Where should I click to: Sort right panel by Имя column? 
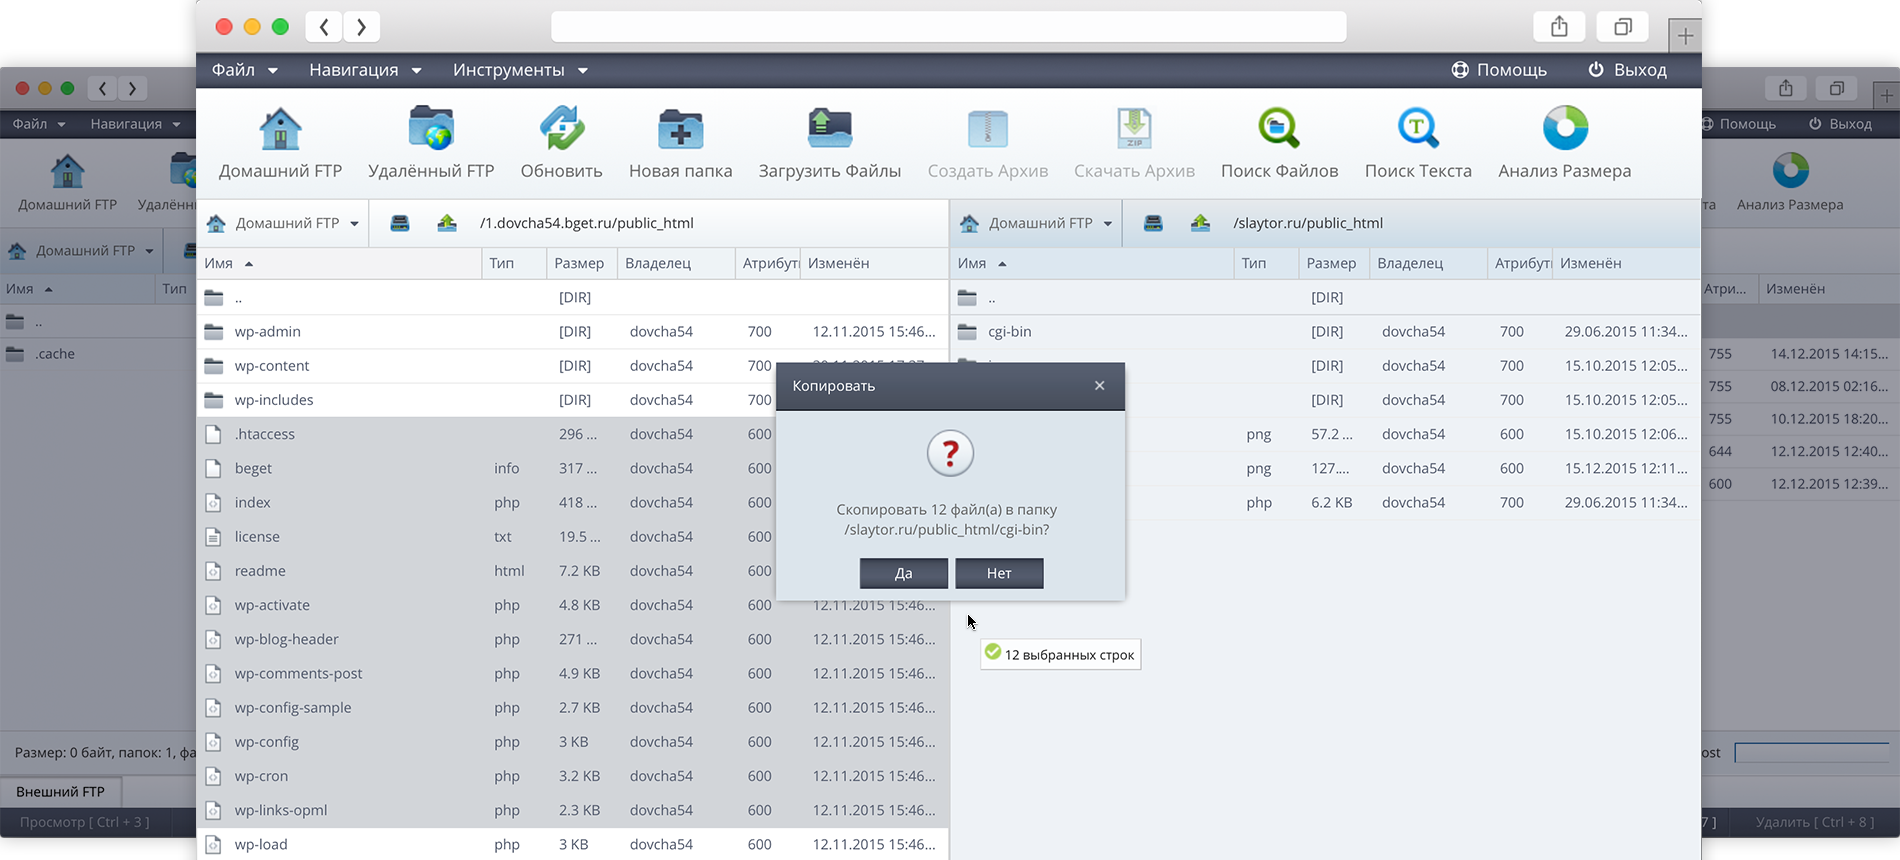tap(1092, 263)
